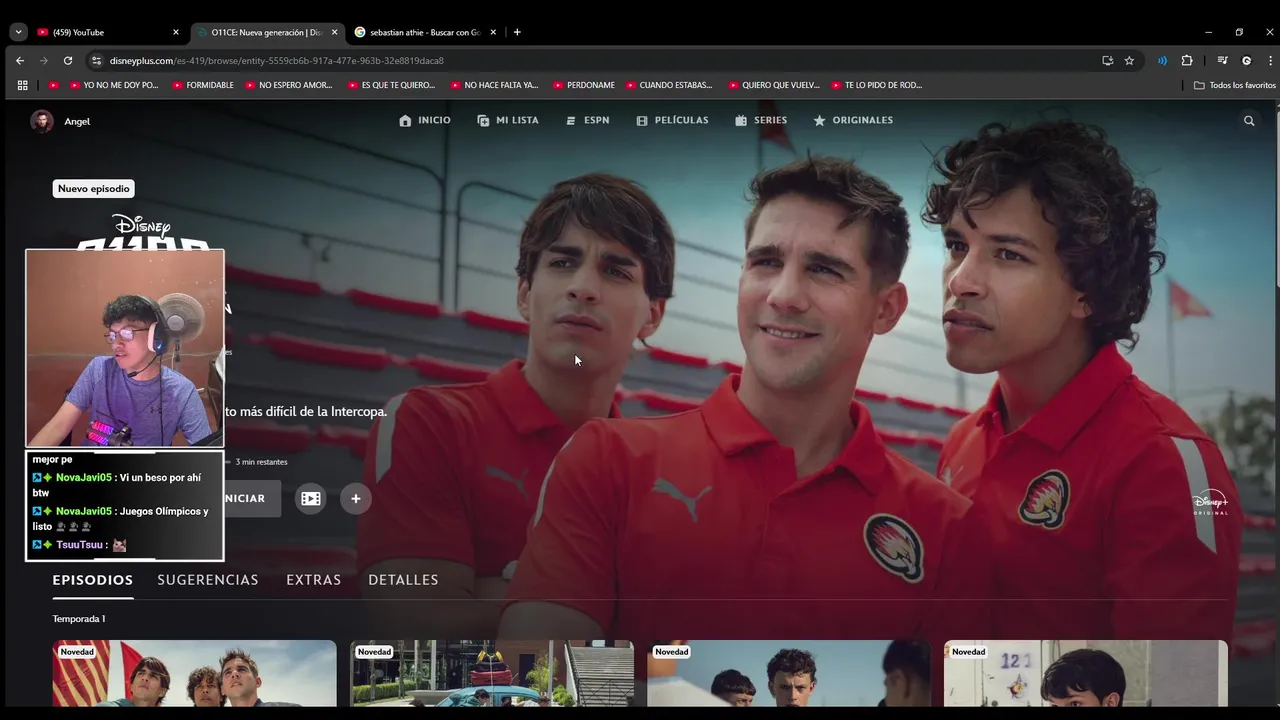The height and width of the screenshot is (720, 1280).
Task: Open the TE LO PIDO DE ROD... bookmark
Action: point(876,85)
